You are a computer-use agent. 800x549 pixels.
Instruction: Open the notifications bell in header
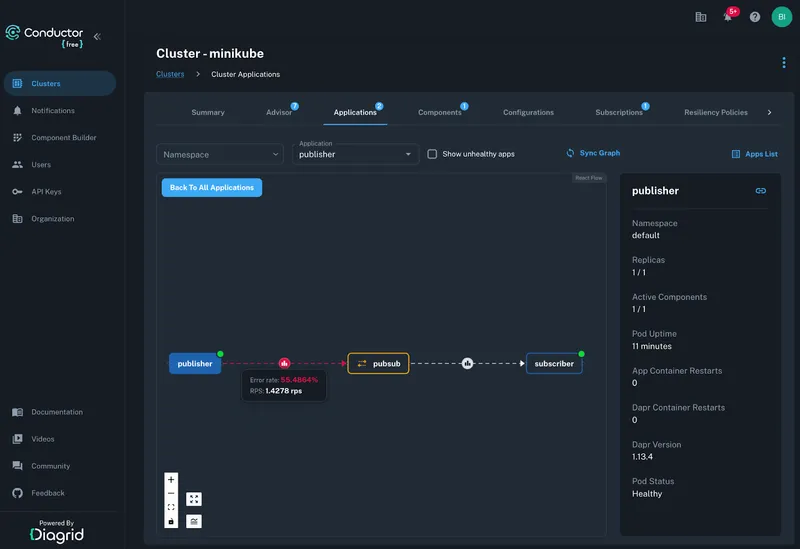click(728, 17)
